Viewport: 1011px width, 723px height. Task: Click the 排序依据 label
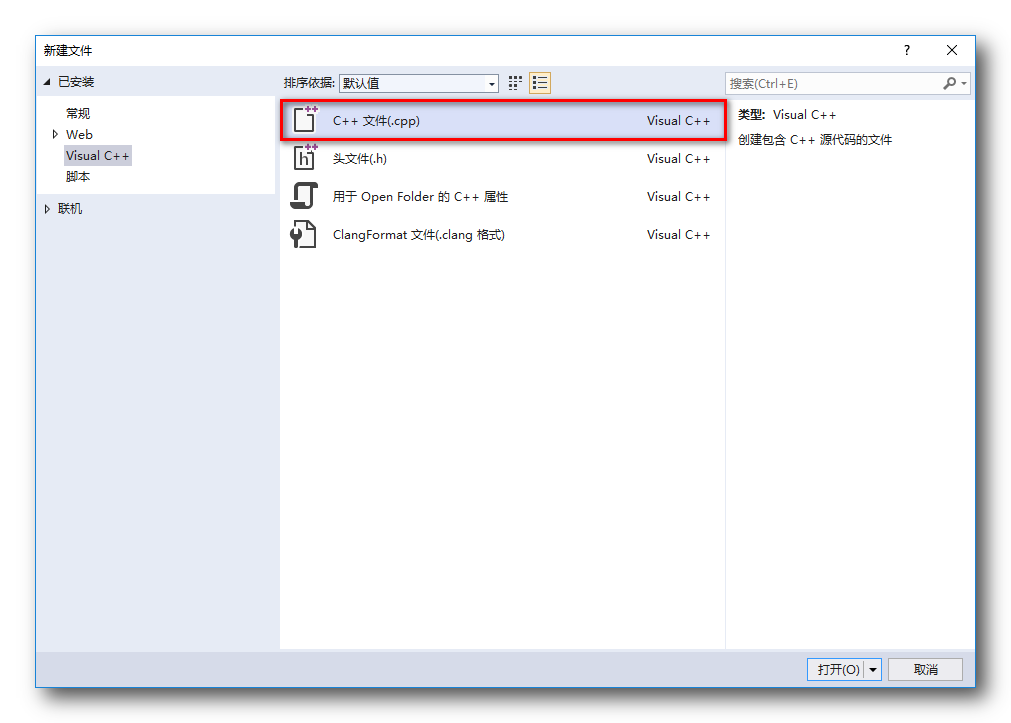309,83
